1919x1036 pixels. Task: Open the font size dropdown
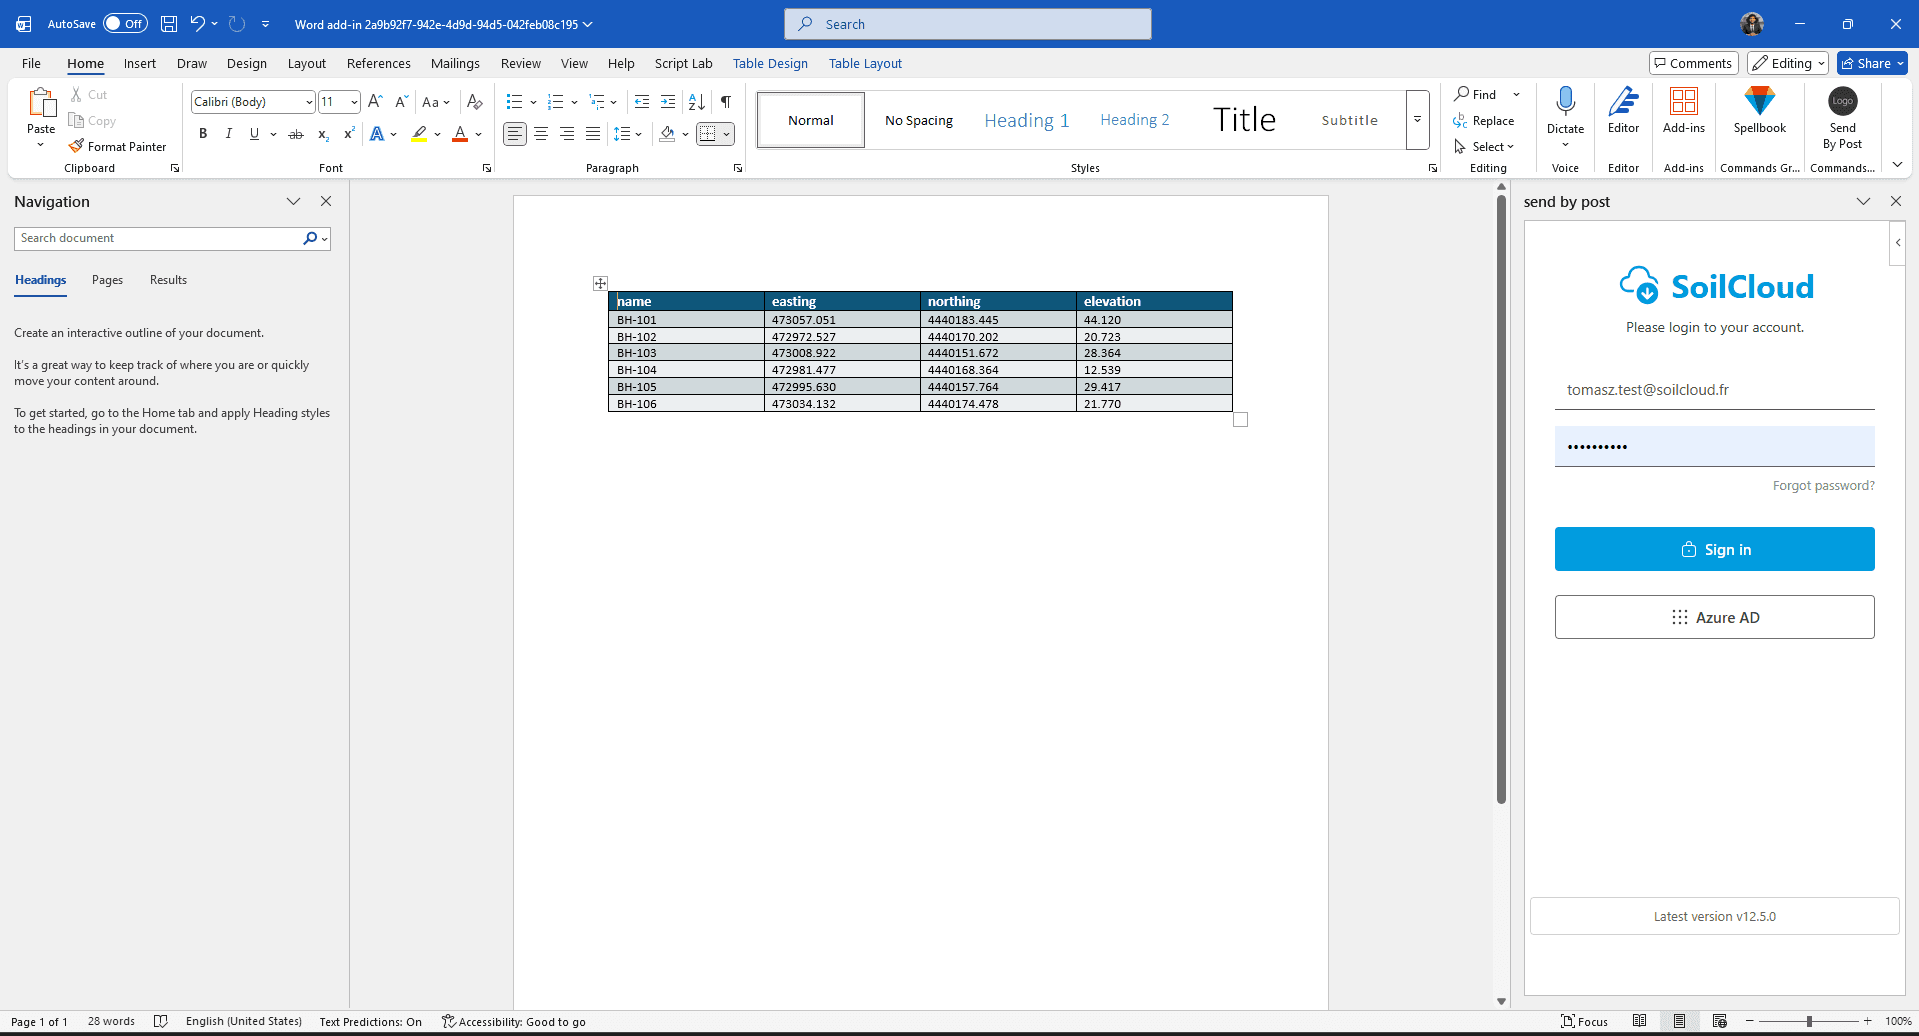point(354,102)
